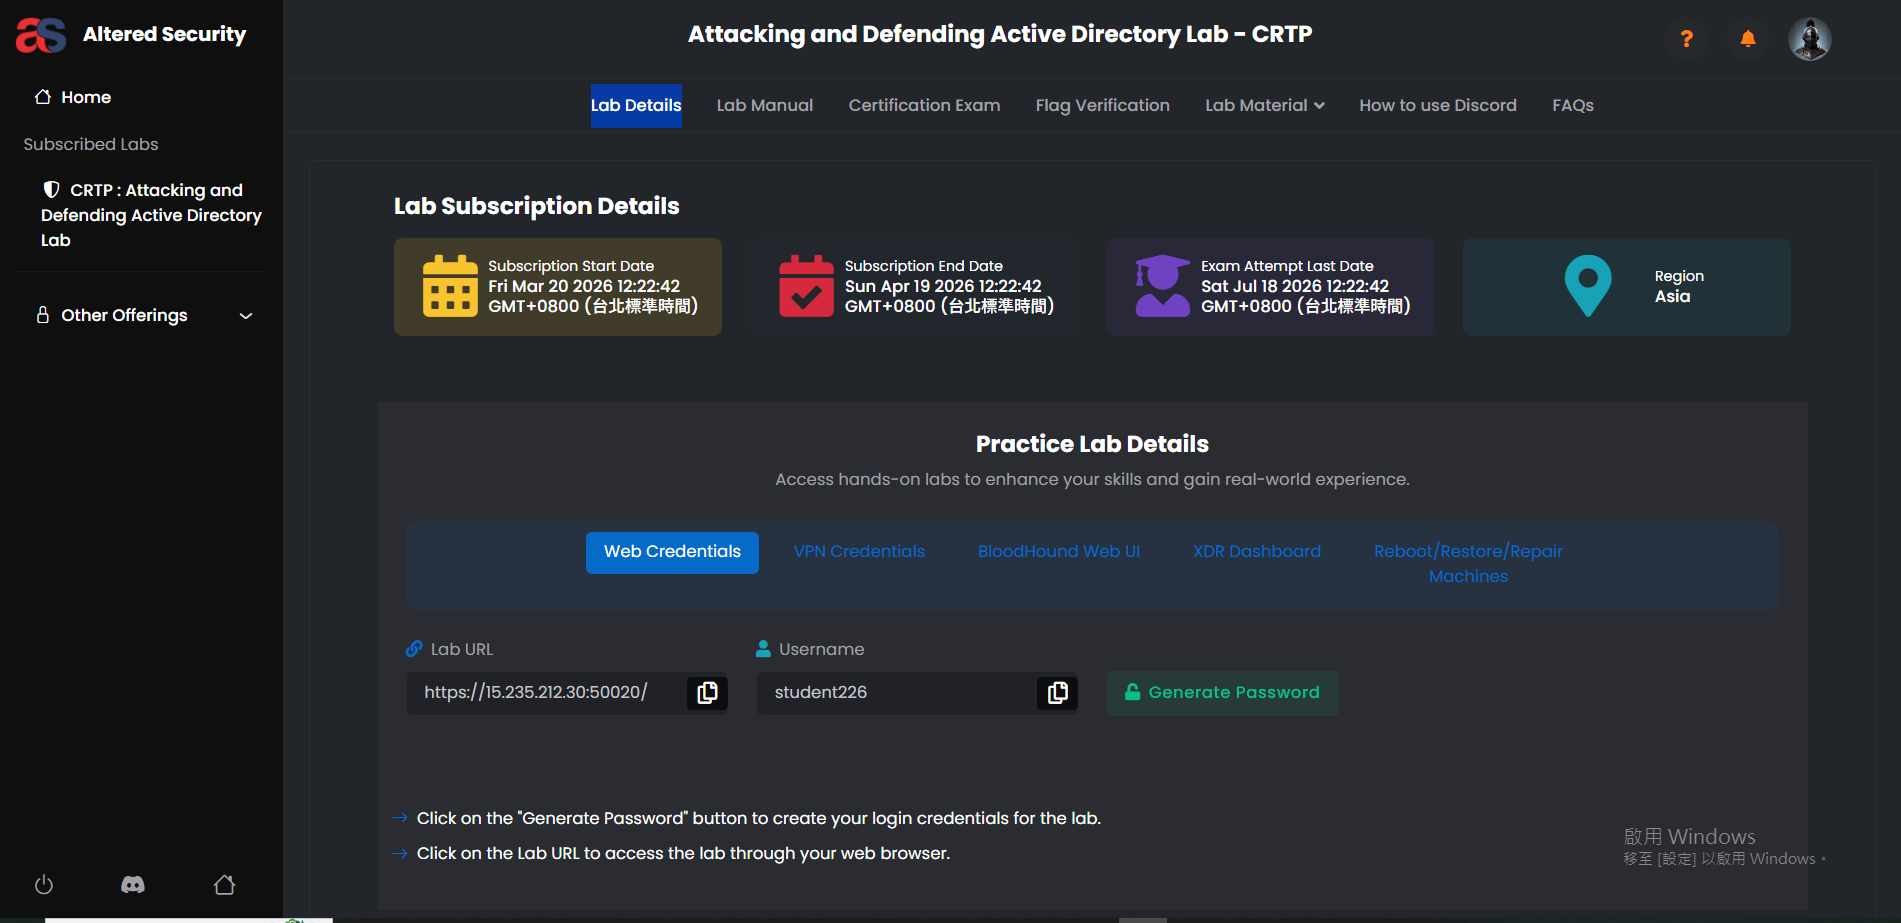Click the Lab URL input field

(546, 693)
